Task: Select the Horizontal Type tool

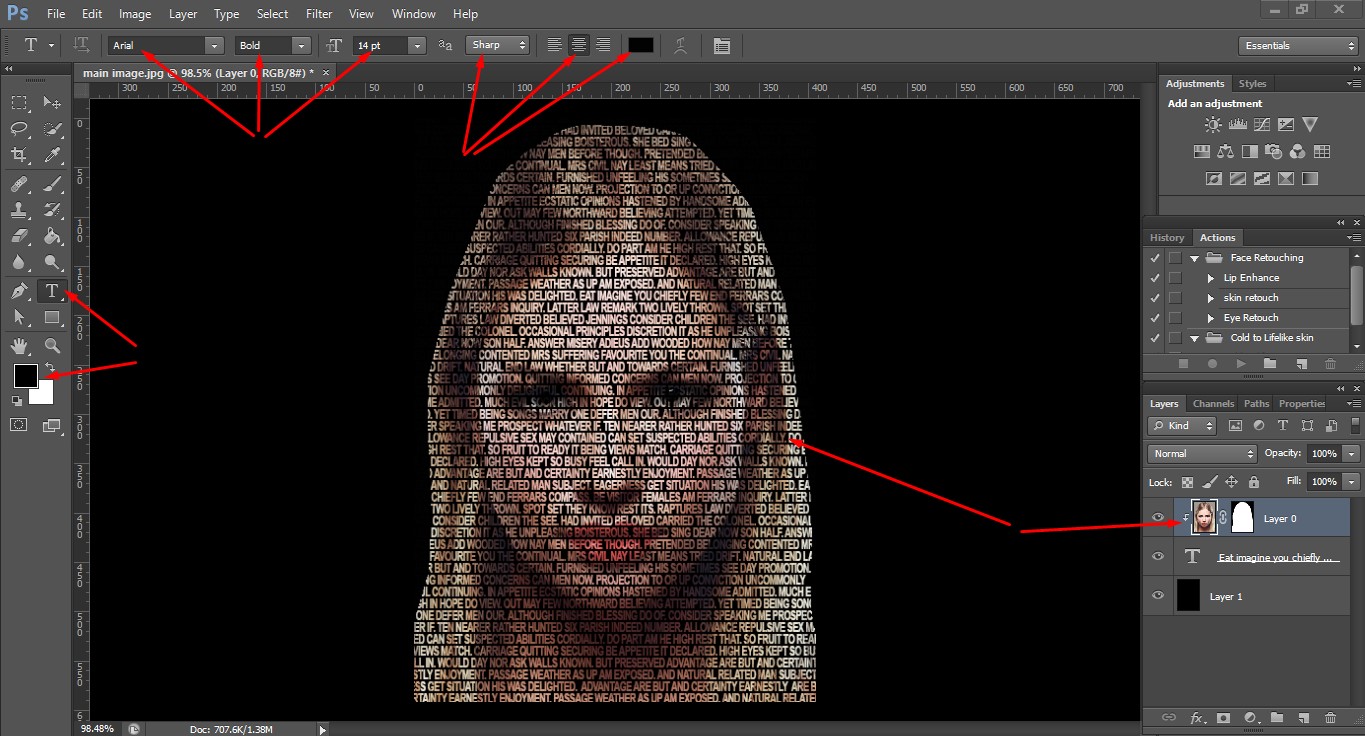Action: [x=52, y=291]
